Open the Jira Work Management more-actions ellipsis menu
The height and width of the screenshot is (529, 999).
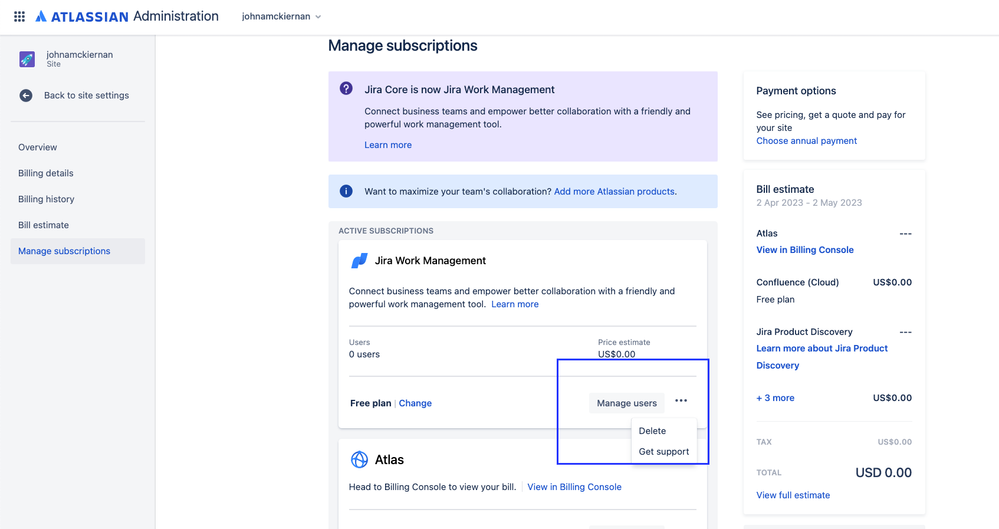681,401
